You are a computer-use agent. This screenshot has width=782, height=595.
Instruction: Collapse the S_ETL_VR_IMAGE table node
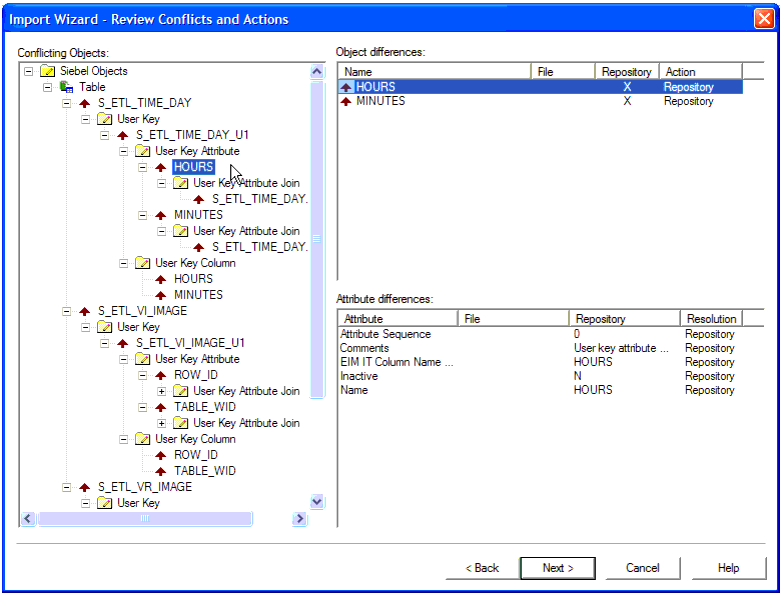click(x=66, y=487)
